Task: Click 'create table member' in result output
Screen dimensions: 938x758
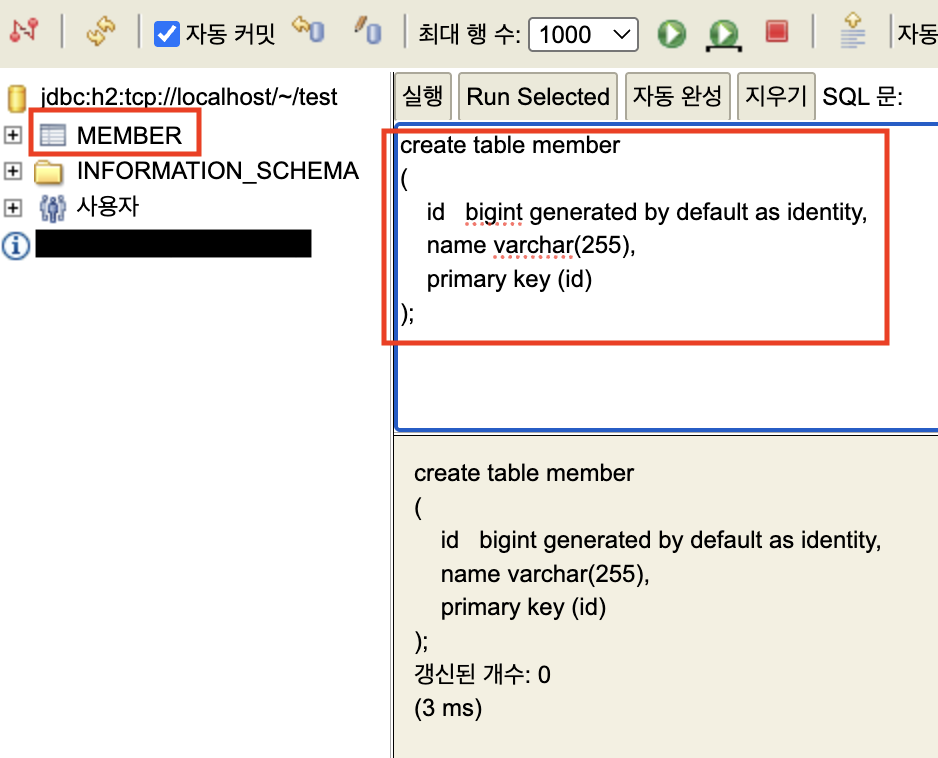Action: pyautogui.click(x=523, y=473)
